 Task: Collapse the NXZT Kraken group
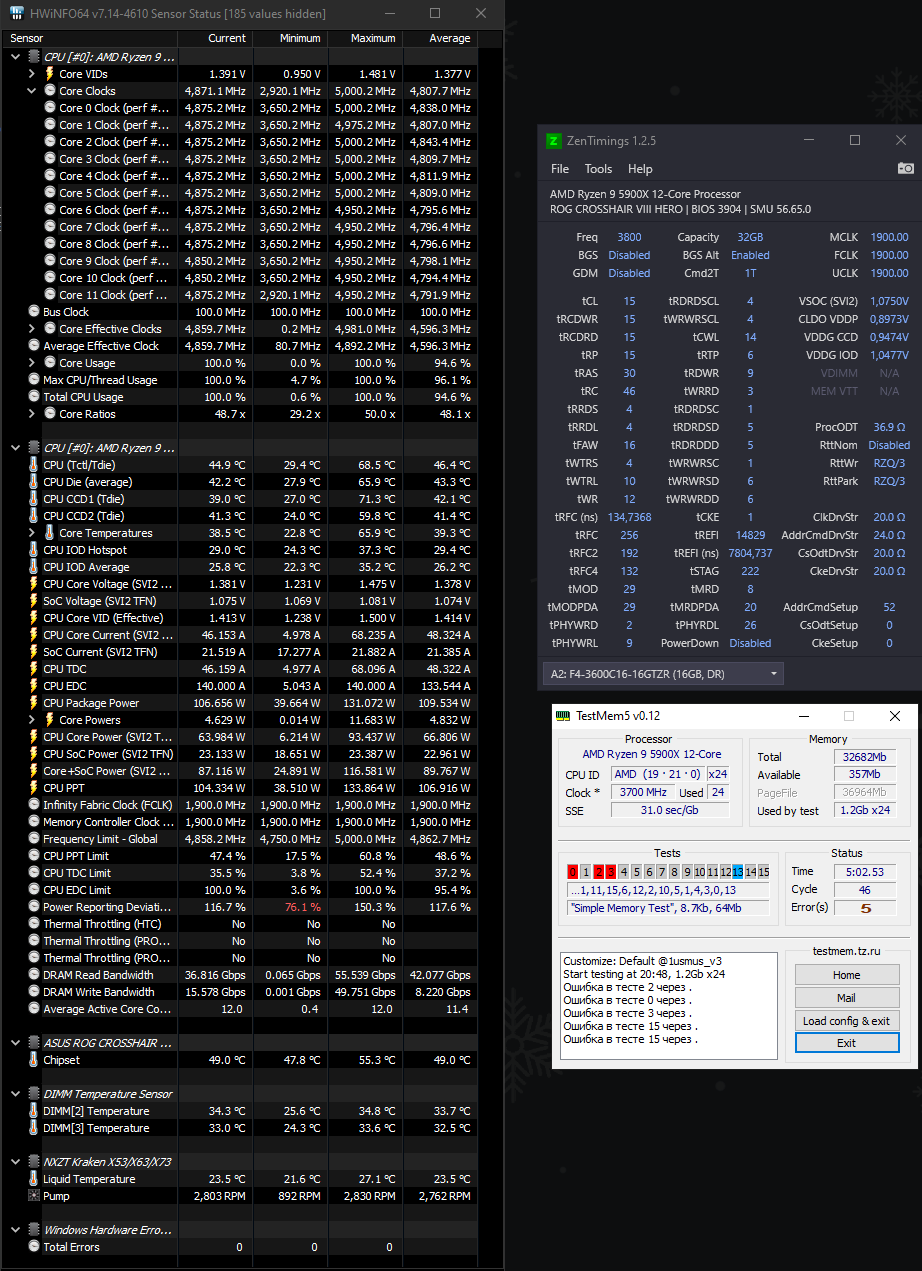click(x=15, y=1162)
